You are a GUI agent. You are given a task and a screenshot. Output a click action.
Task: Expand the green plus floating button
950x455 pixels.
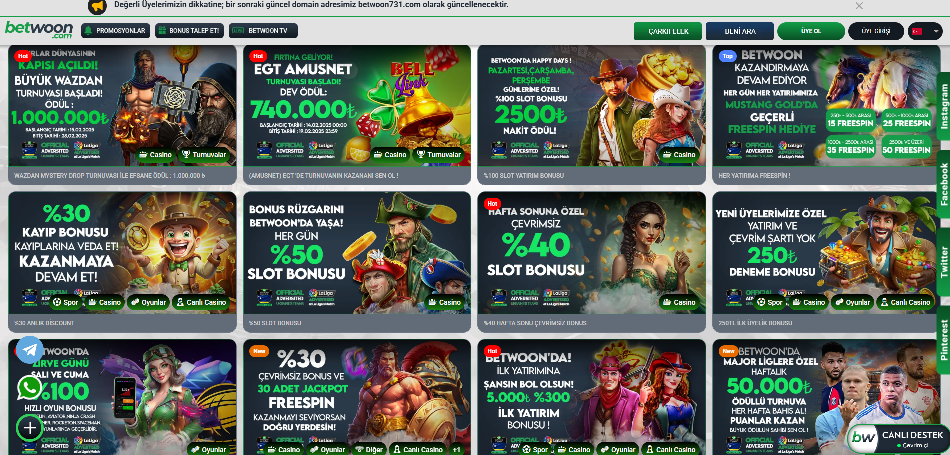click(x=30, y=428)
